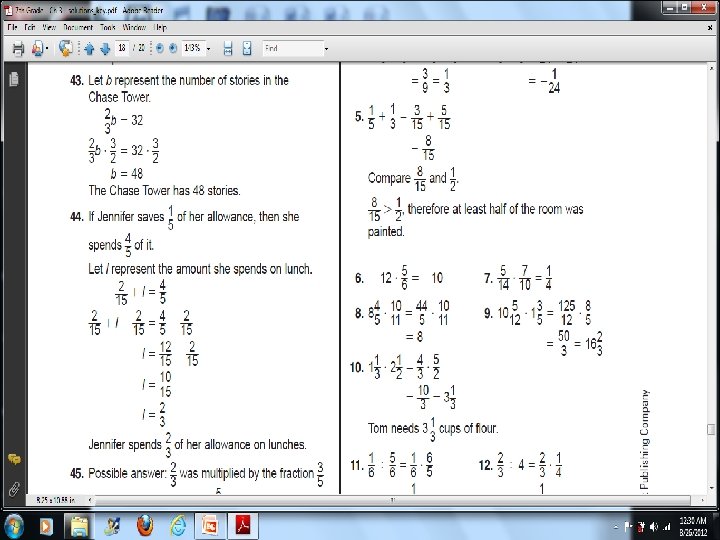
Task: Click the taskbar icon left of Firefox
Action: coord(112,526)
